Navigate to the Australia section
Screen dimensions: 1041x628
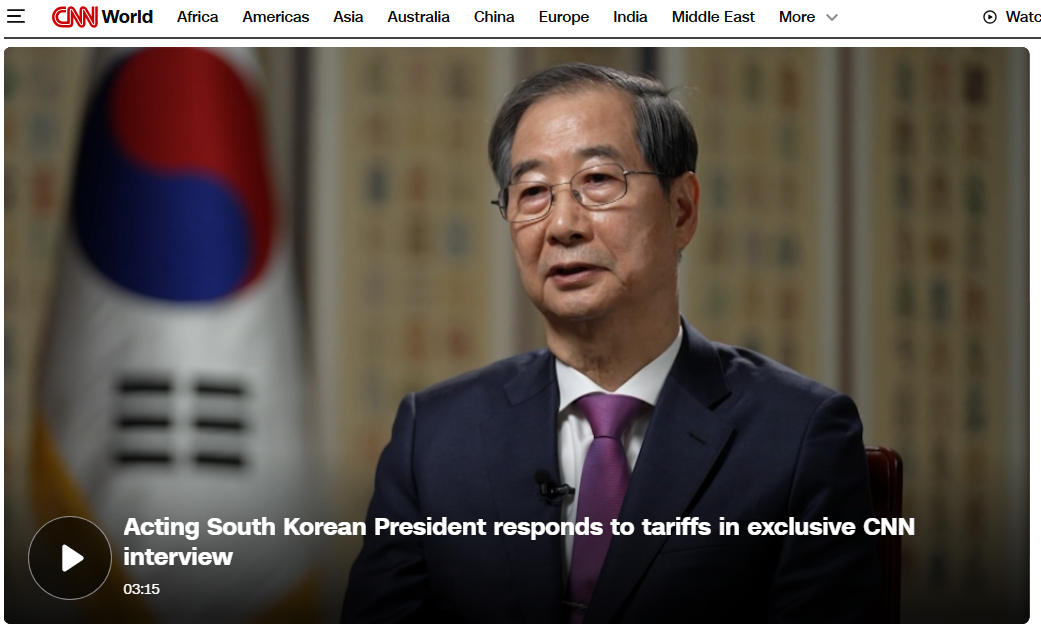tap(418, 17)
